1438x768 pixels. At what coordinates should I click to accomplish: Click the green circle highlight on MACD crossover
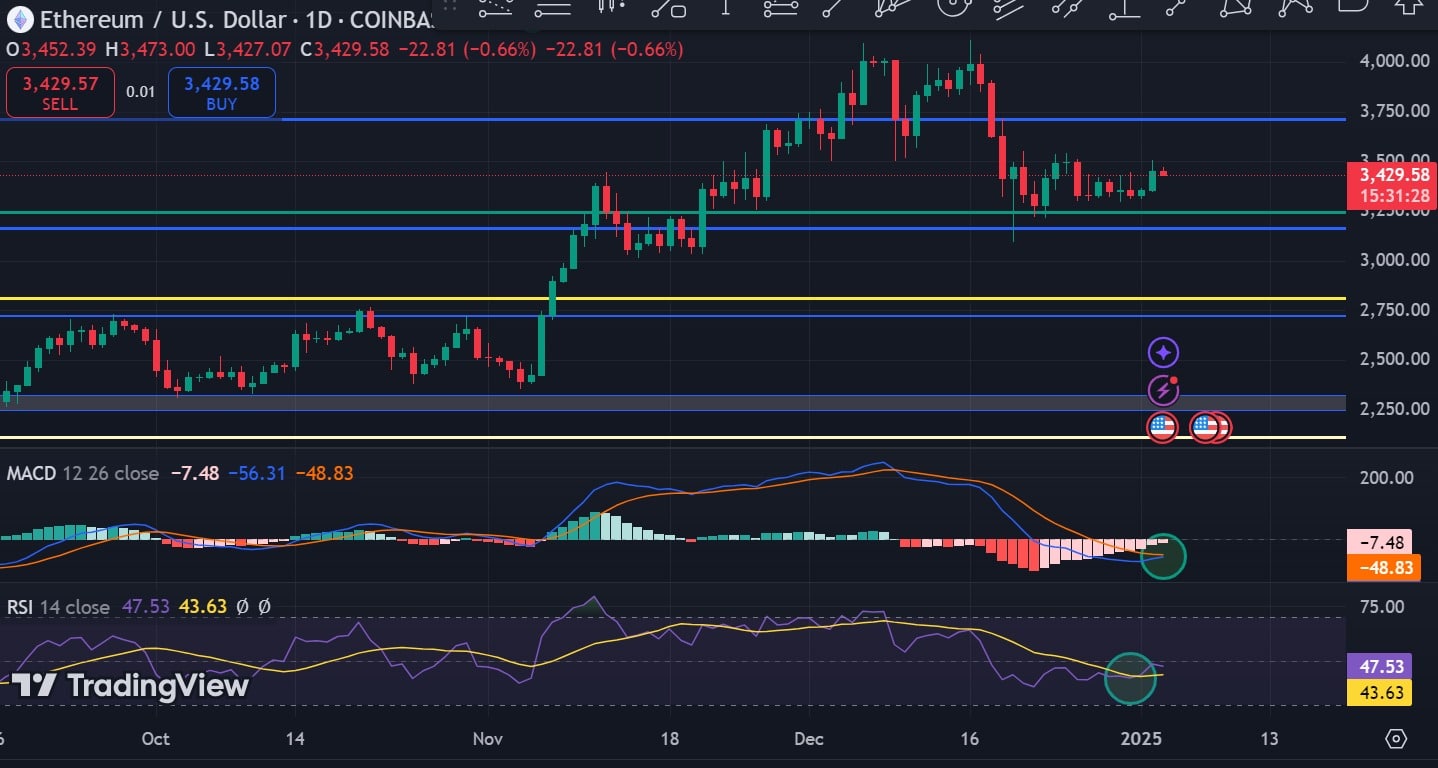pos(1163,556)
